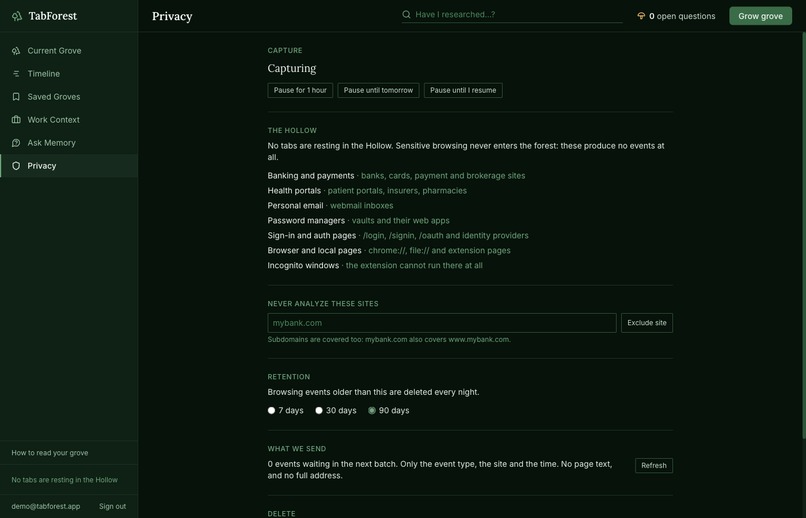Choose 30 days retention option
This screenshot has width=806, height=518.
[x=319, y=410]
